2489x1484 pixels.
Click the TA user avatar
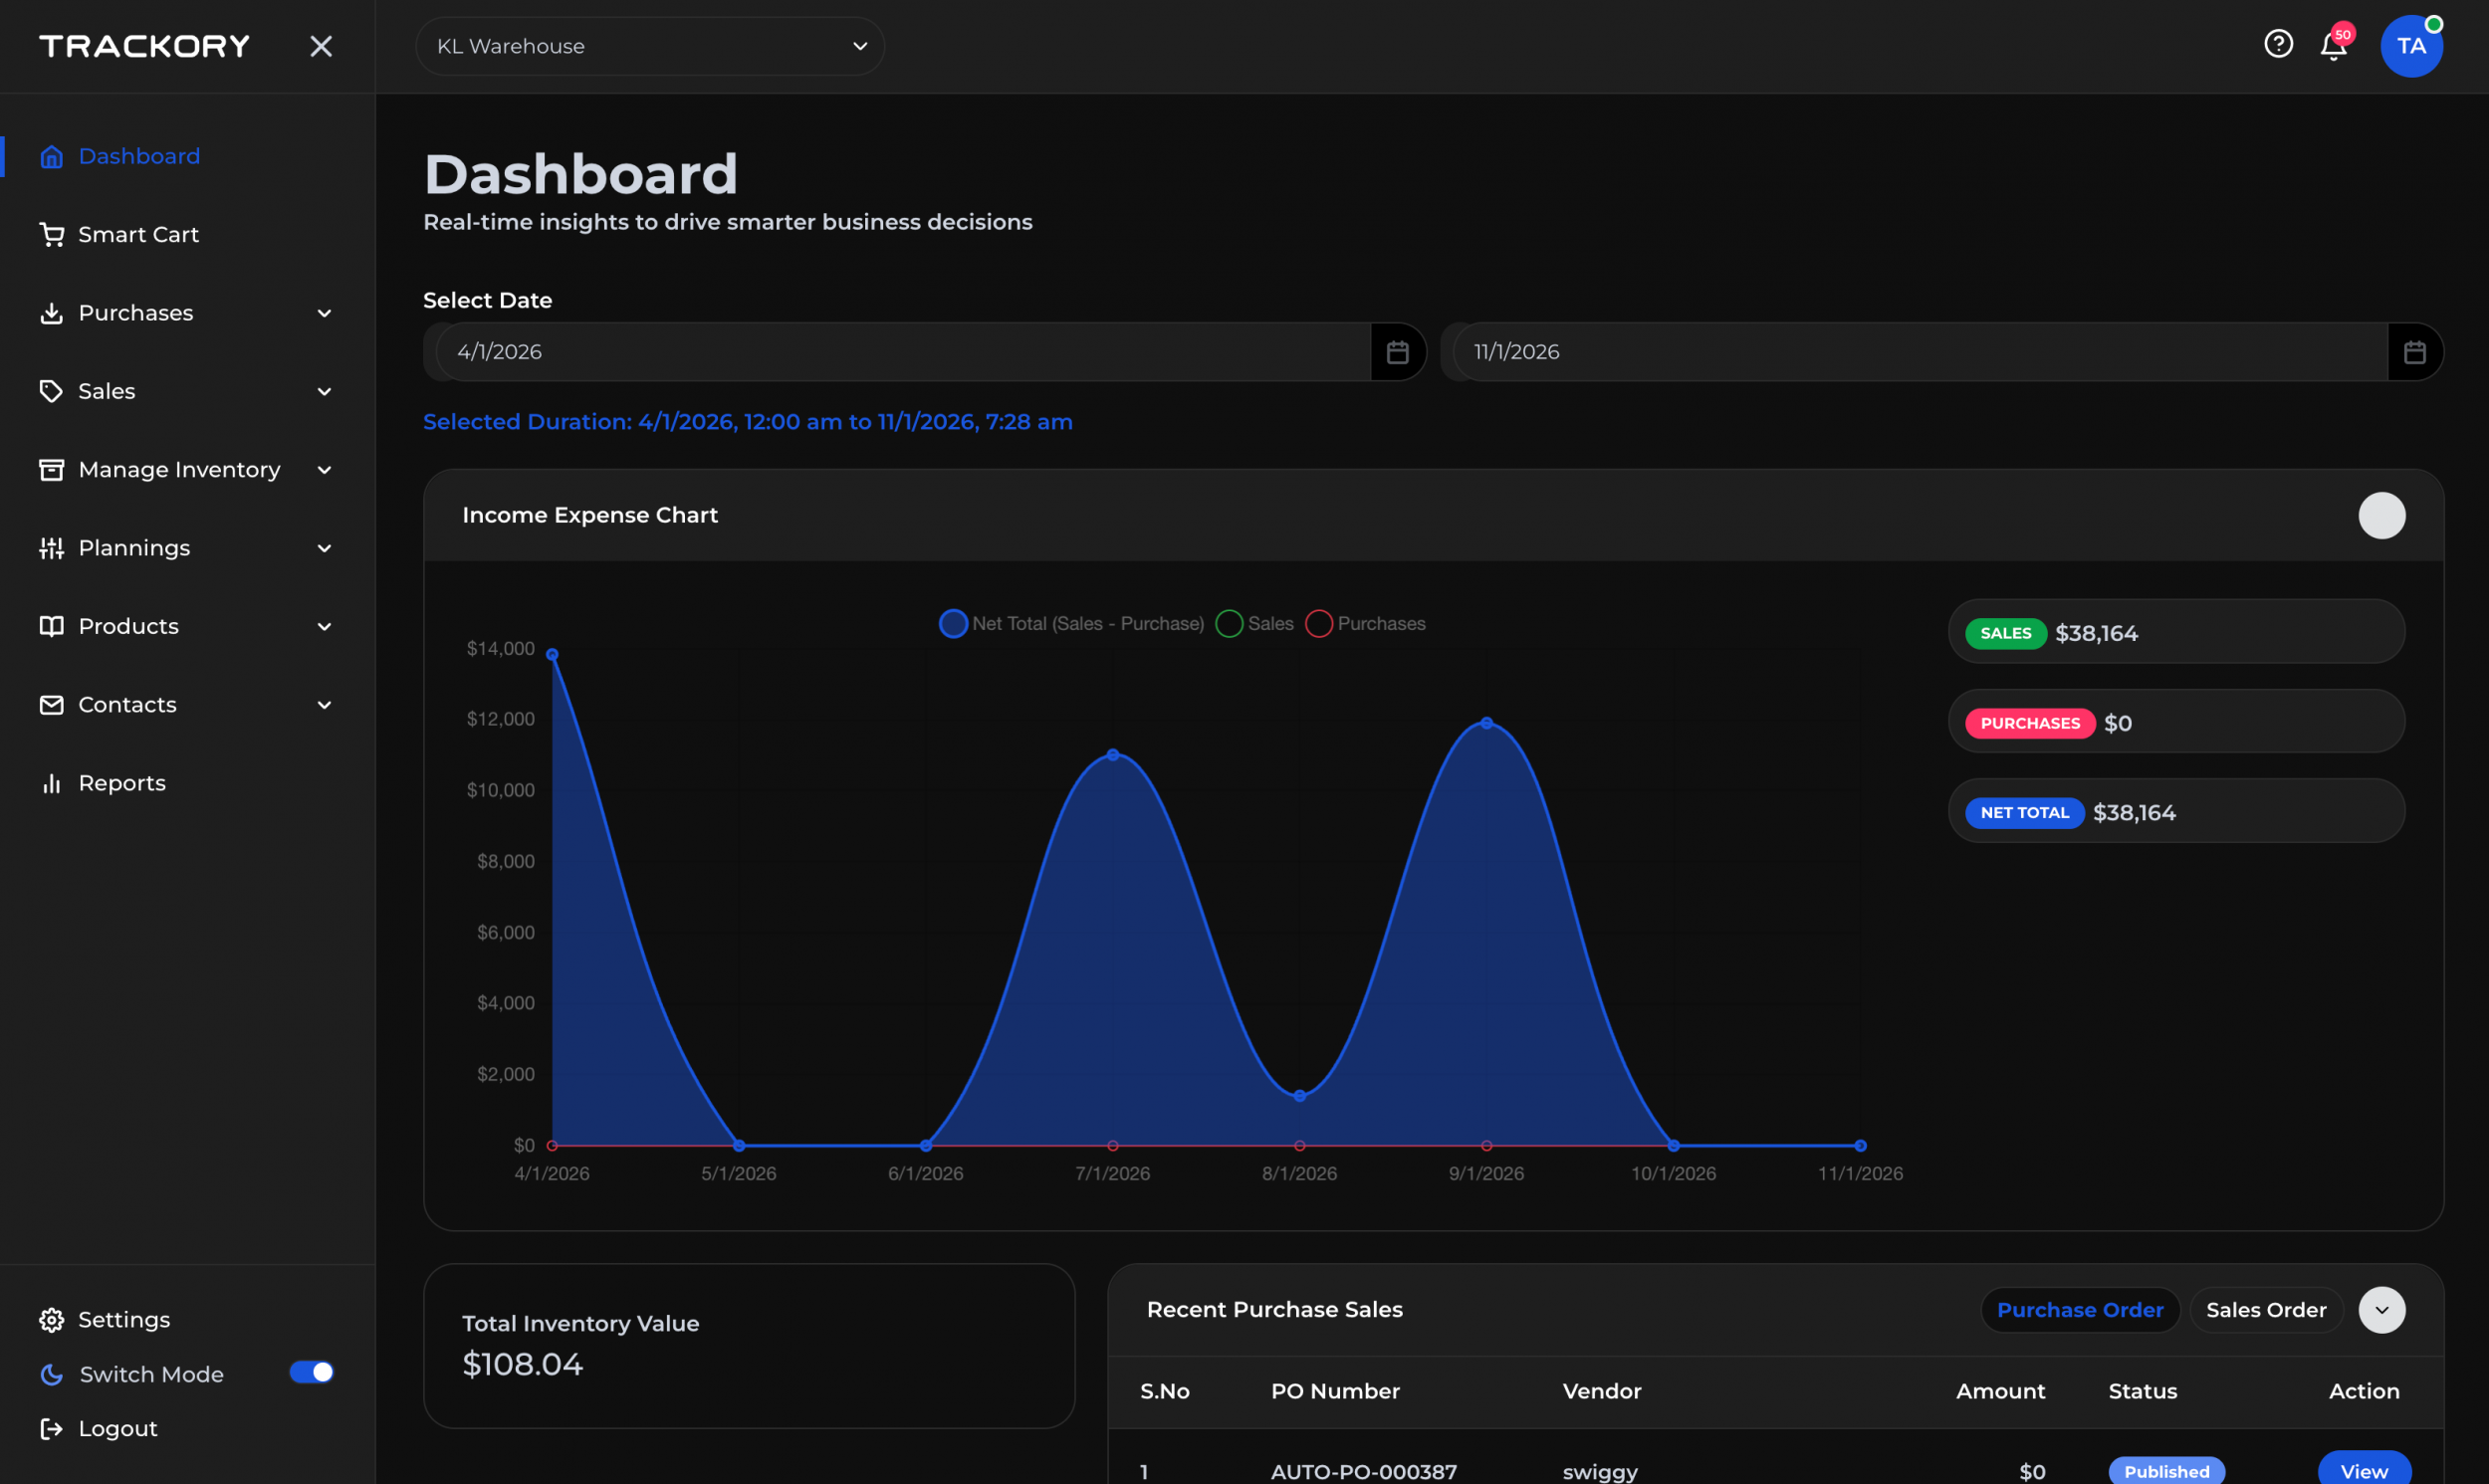pyautogui.click(x=2410, y=46)
